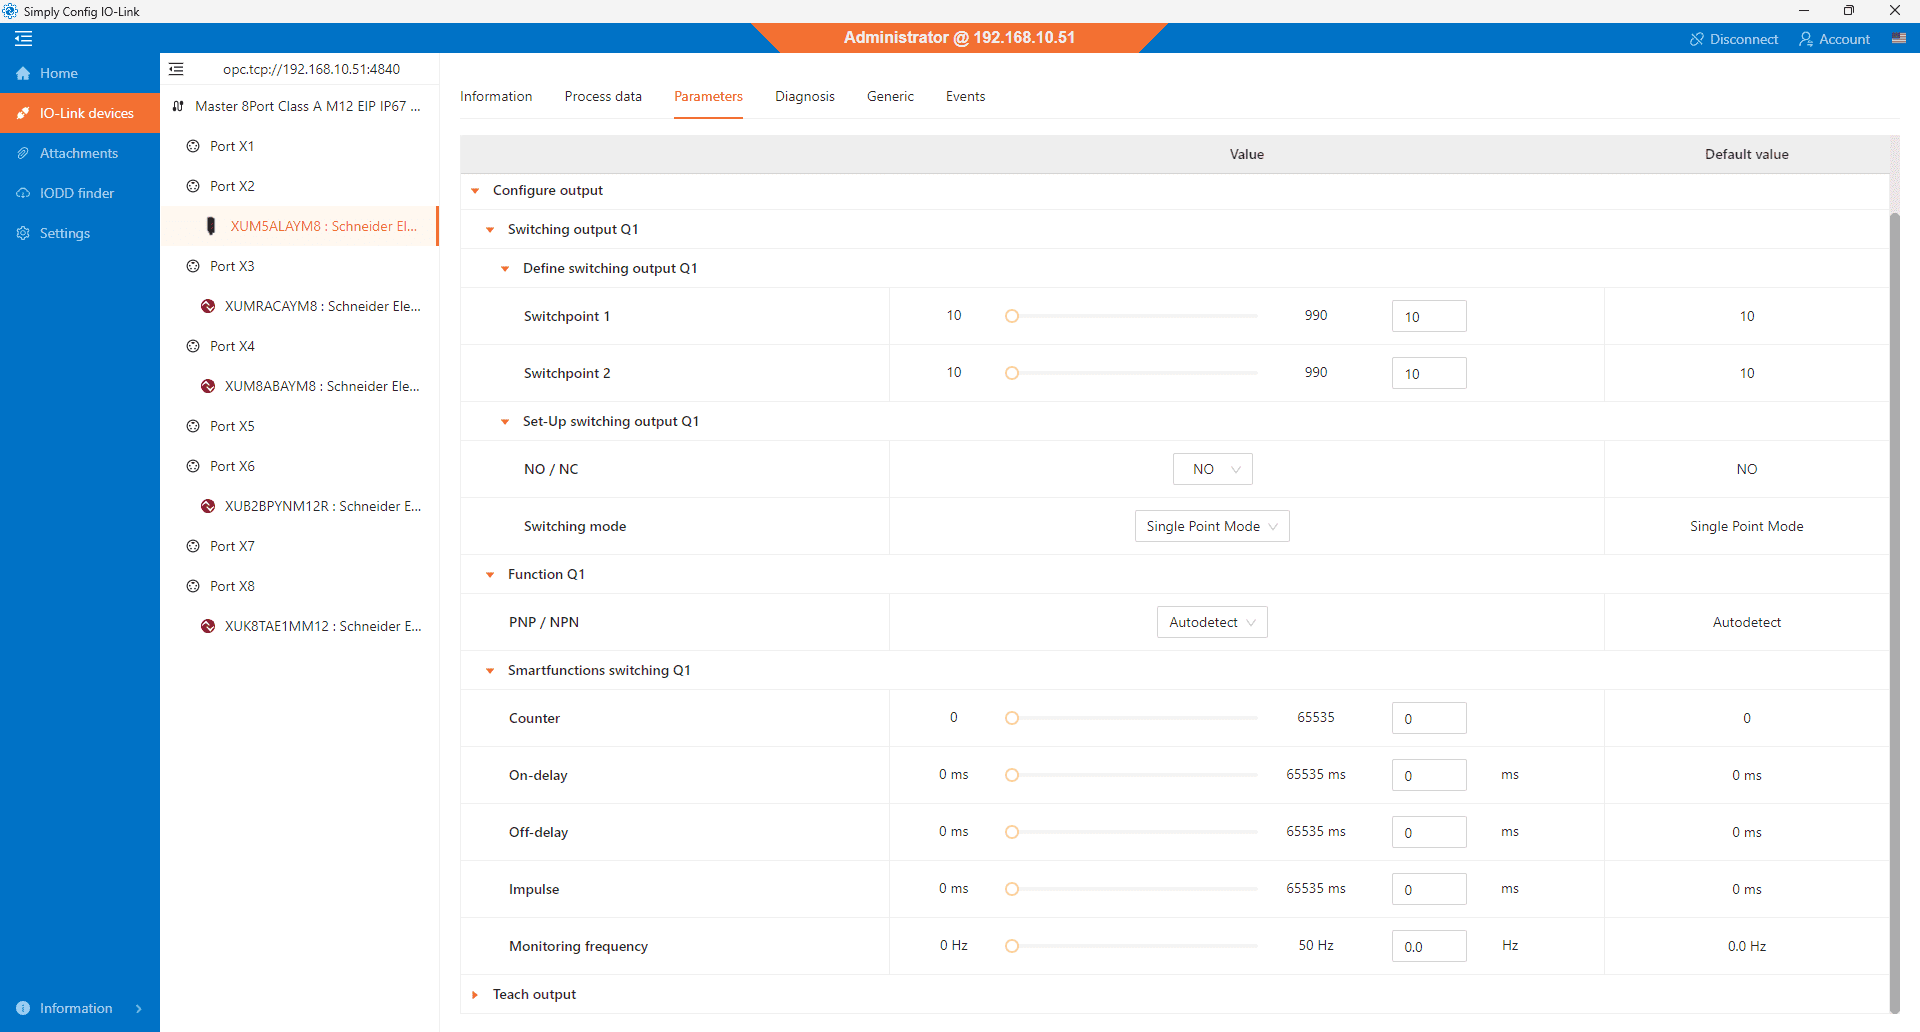
Task: Collapse the Configure output section
Action: click(475, 190)
